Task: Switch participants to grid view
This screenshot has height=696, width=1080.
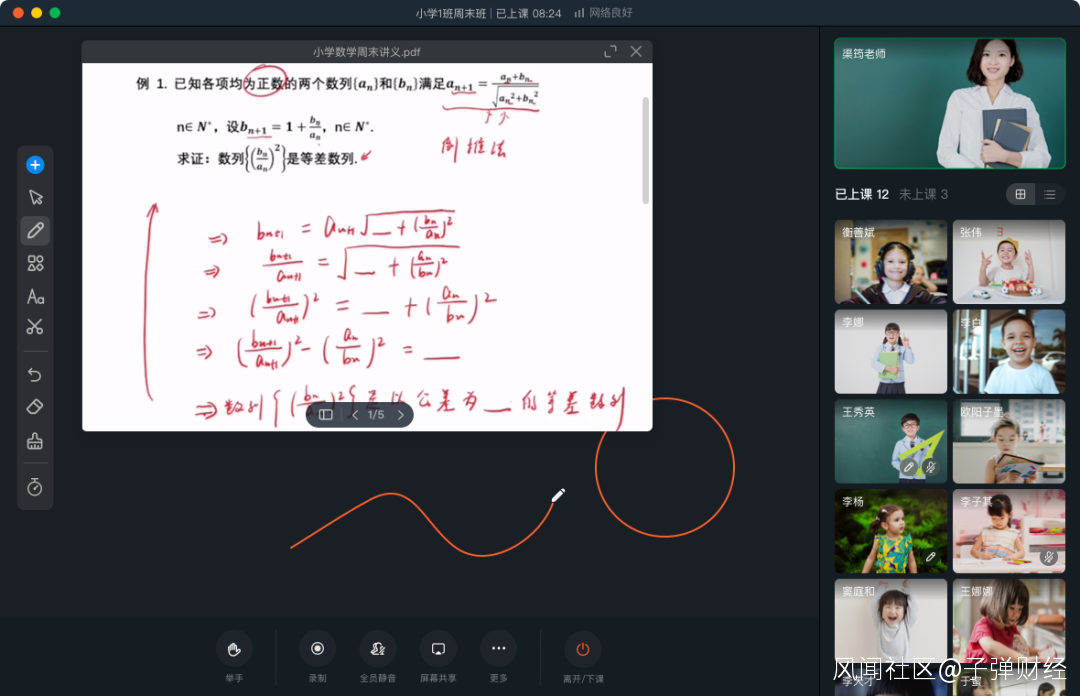Action: pyautogui.click(x=1020, y=194)
